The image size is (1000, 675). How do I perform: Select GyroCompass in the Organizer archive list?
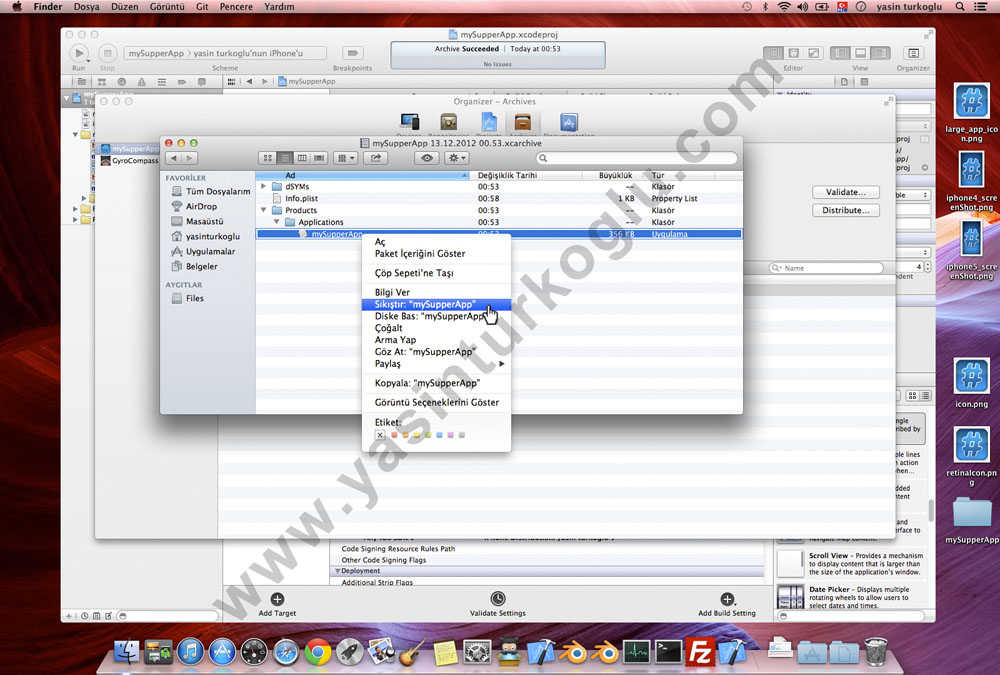(129, 161)
